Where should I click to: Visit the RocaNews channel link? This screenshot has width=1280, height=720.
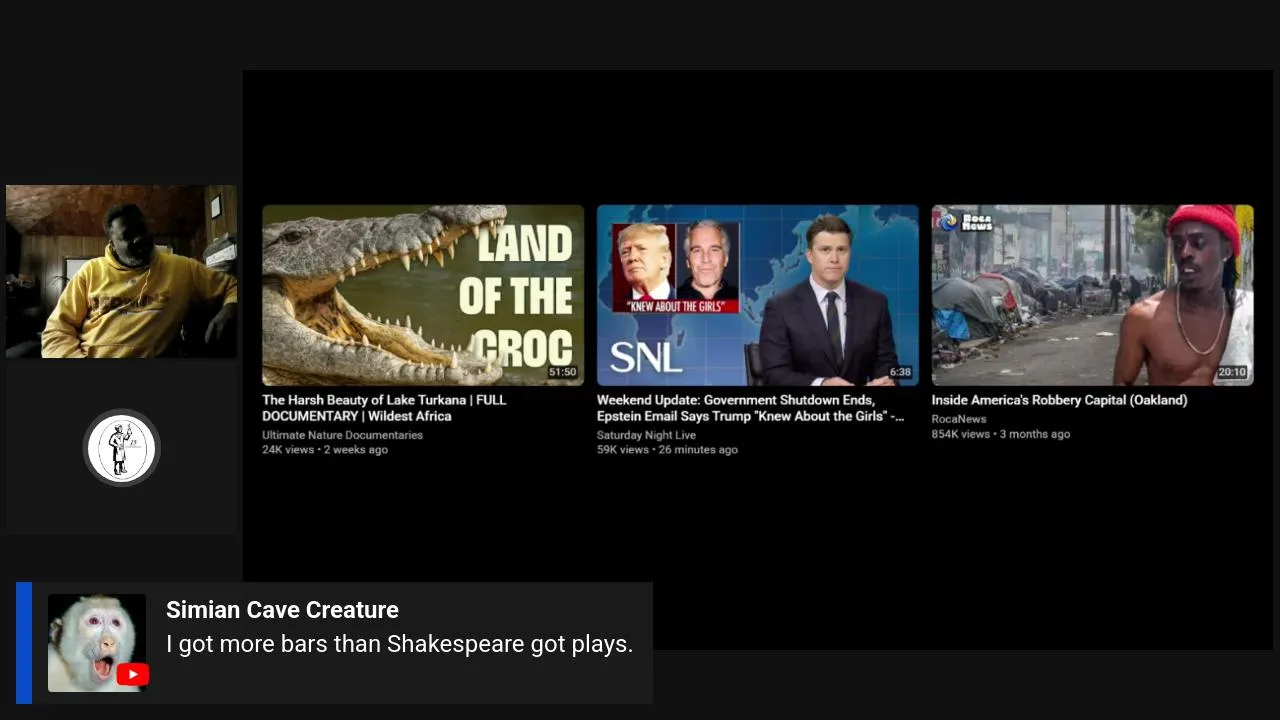coord(959,419)
